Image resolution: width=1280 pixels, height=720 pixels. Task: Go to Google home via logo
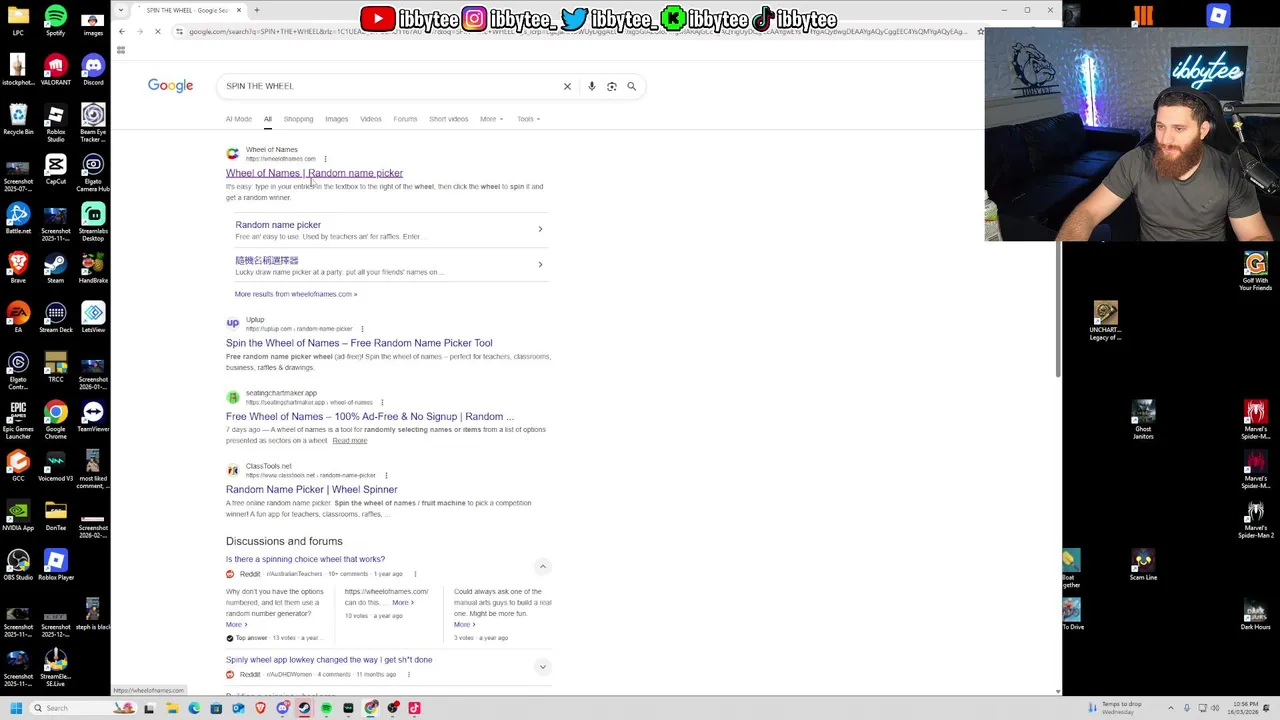point(170,86)
